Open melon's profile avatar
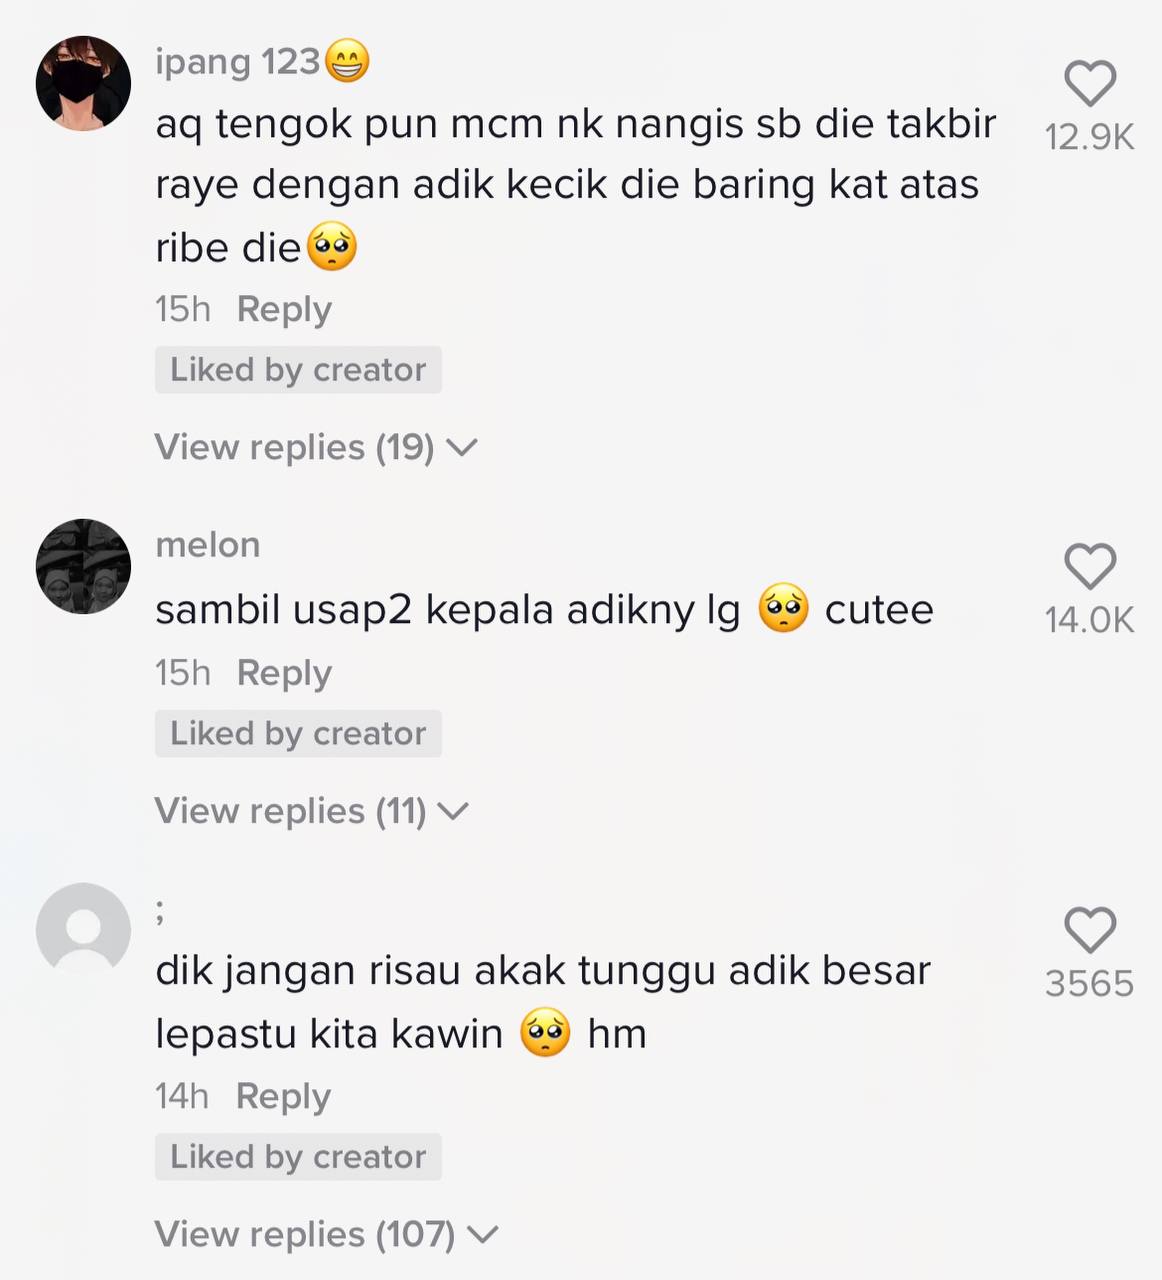This screenshot has width=1162, height=1280. pyautogui.click(x=83, y=566)
